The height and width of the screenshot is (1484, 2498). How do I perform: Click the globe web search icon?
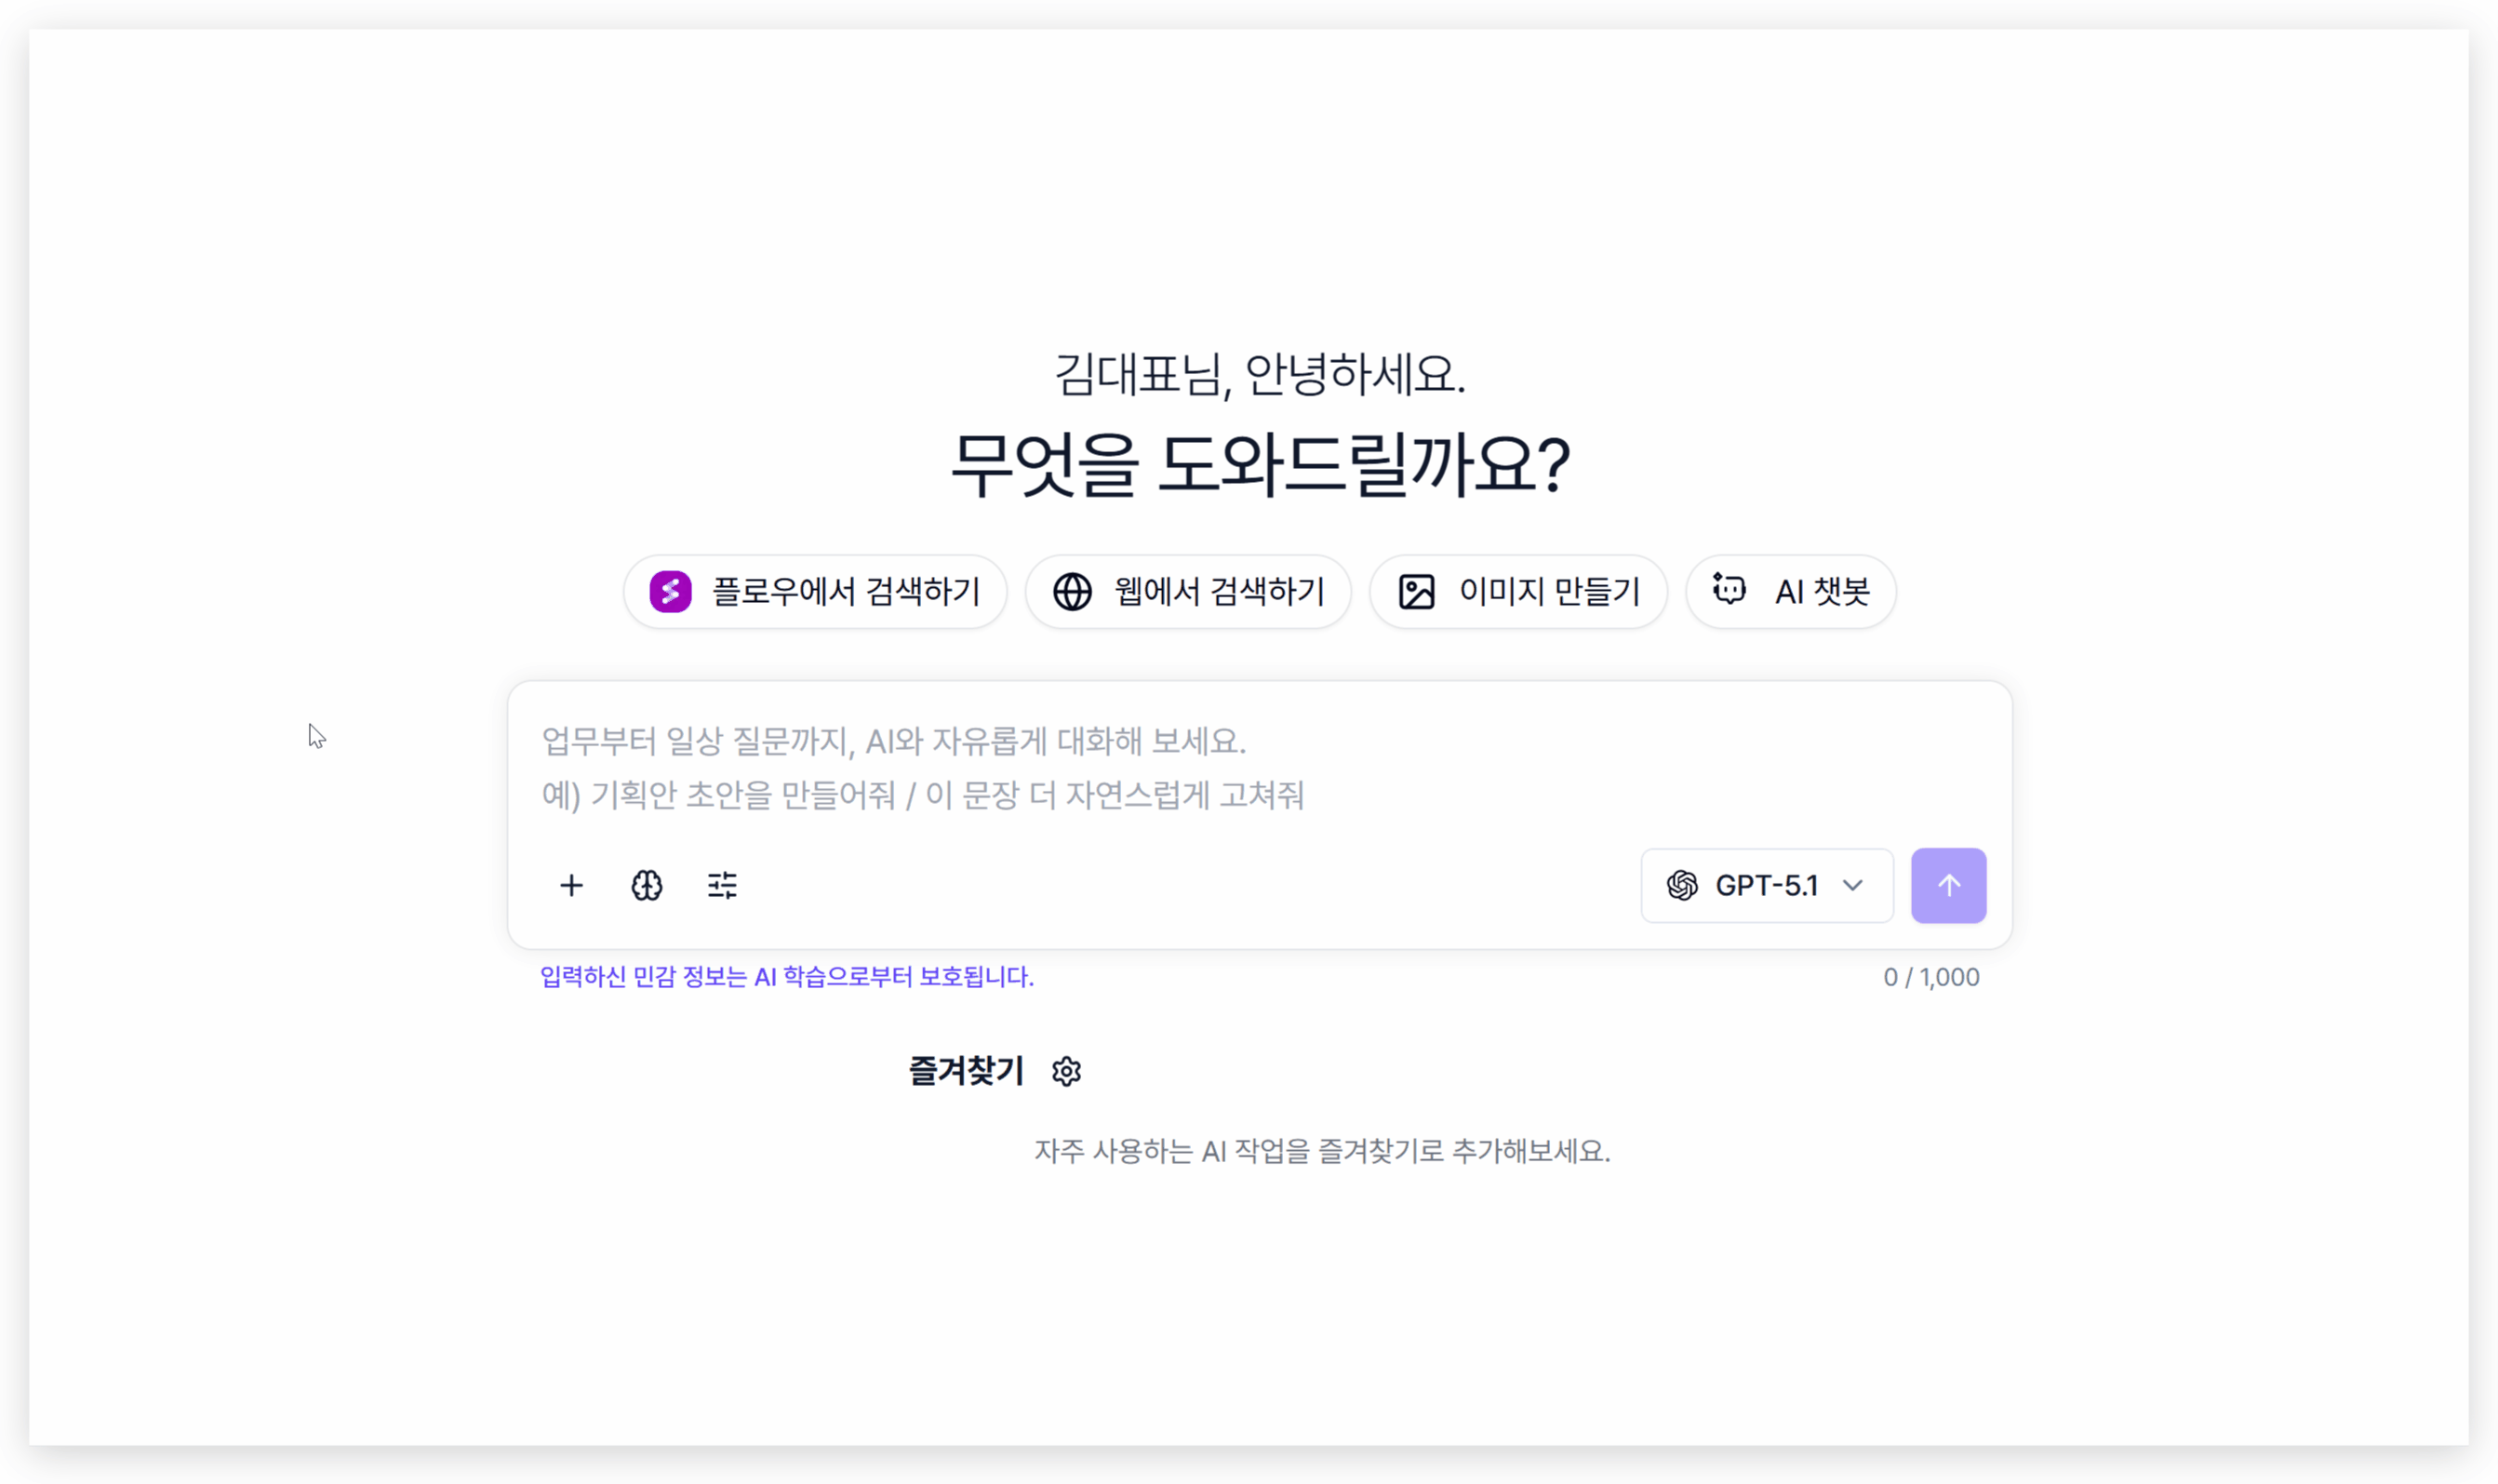pos(1072,592)
